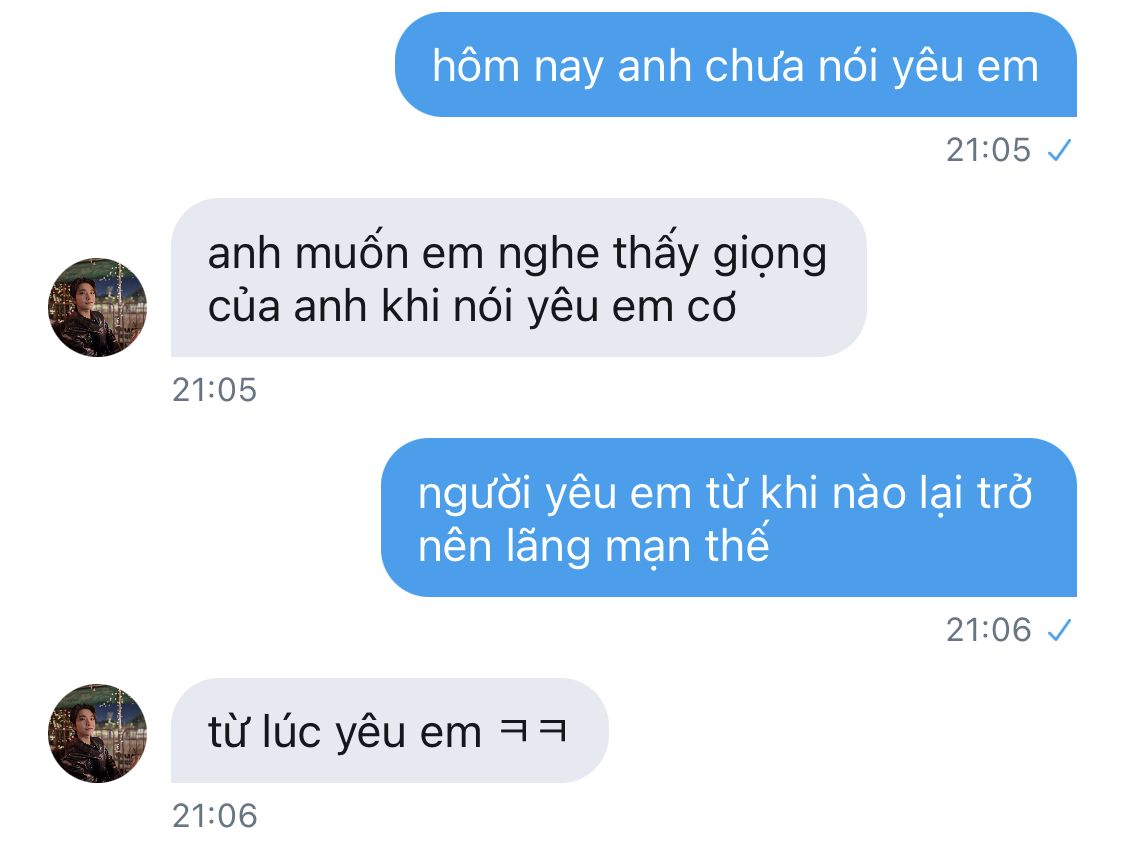Viewport: 1125px width, 850px height.
Task: Select the 'hôm nay anh chưa nói yêu em' bubble
Action: click(735, 65)
